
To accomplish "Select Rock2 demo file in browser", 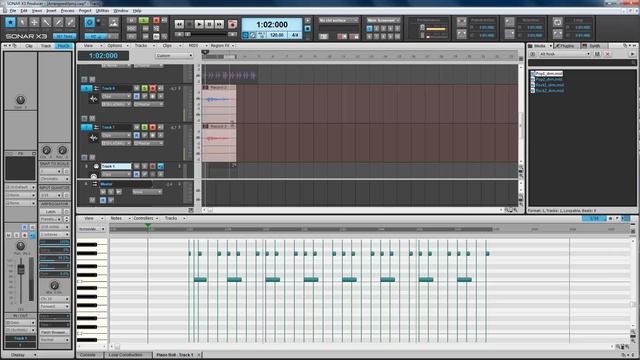I will pyautogui.click(x=550, y=91).
